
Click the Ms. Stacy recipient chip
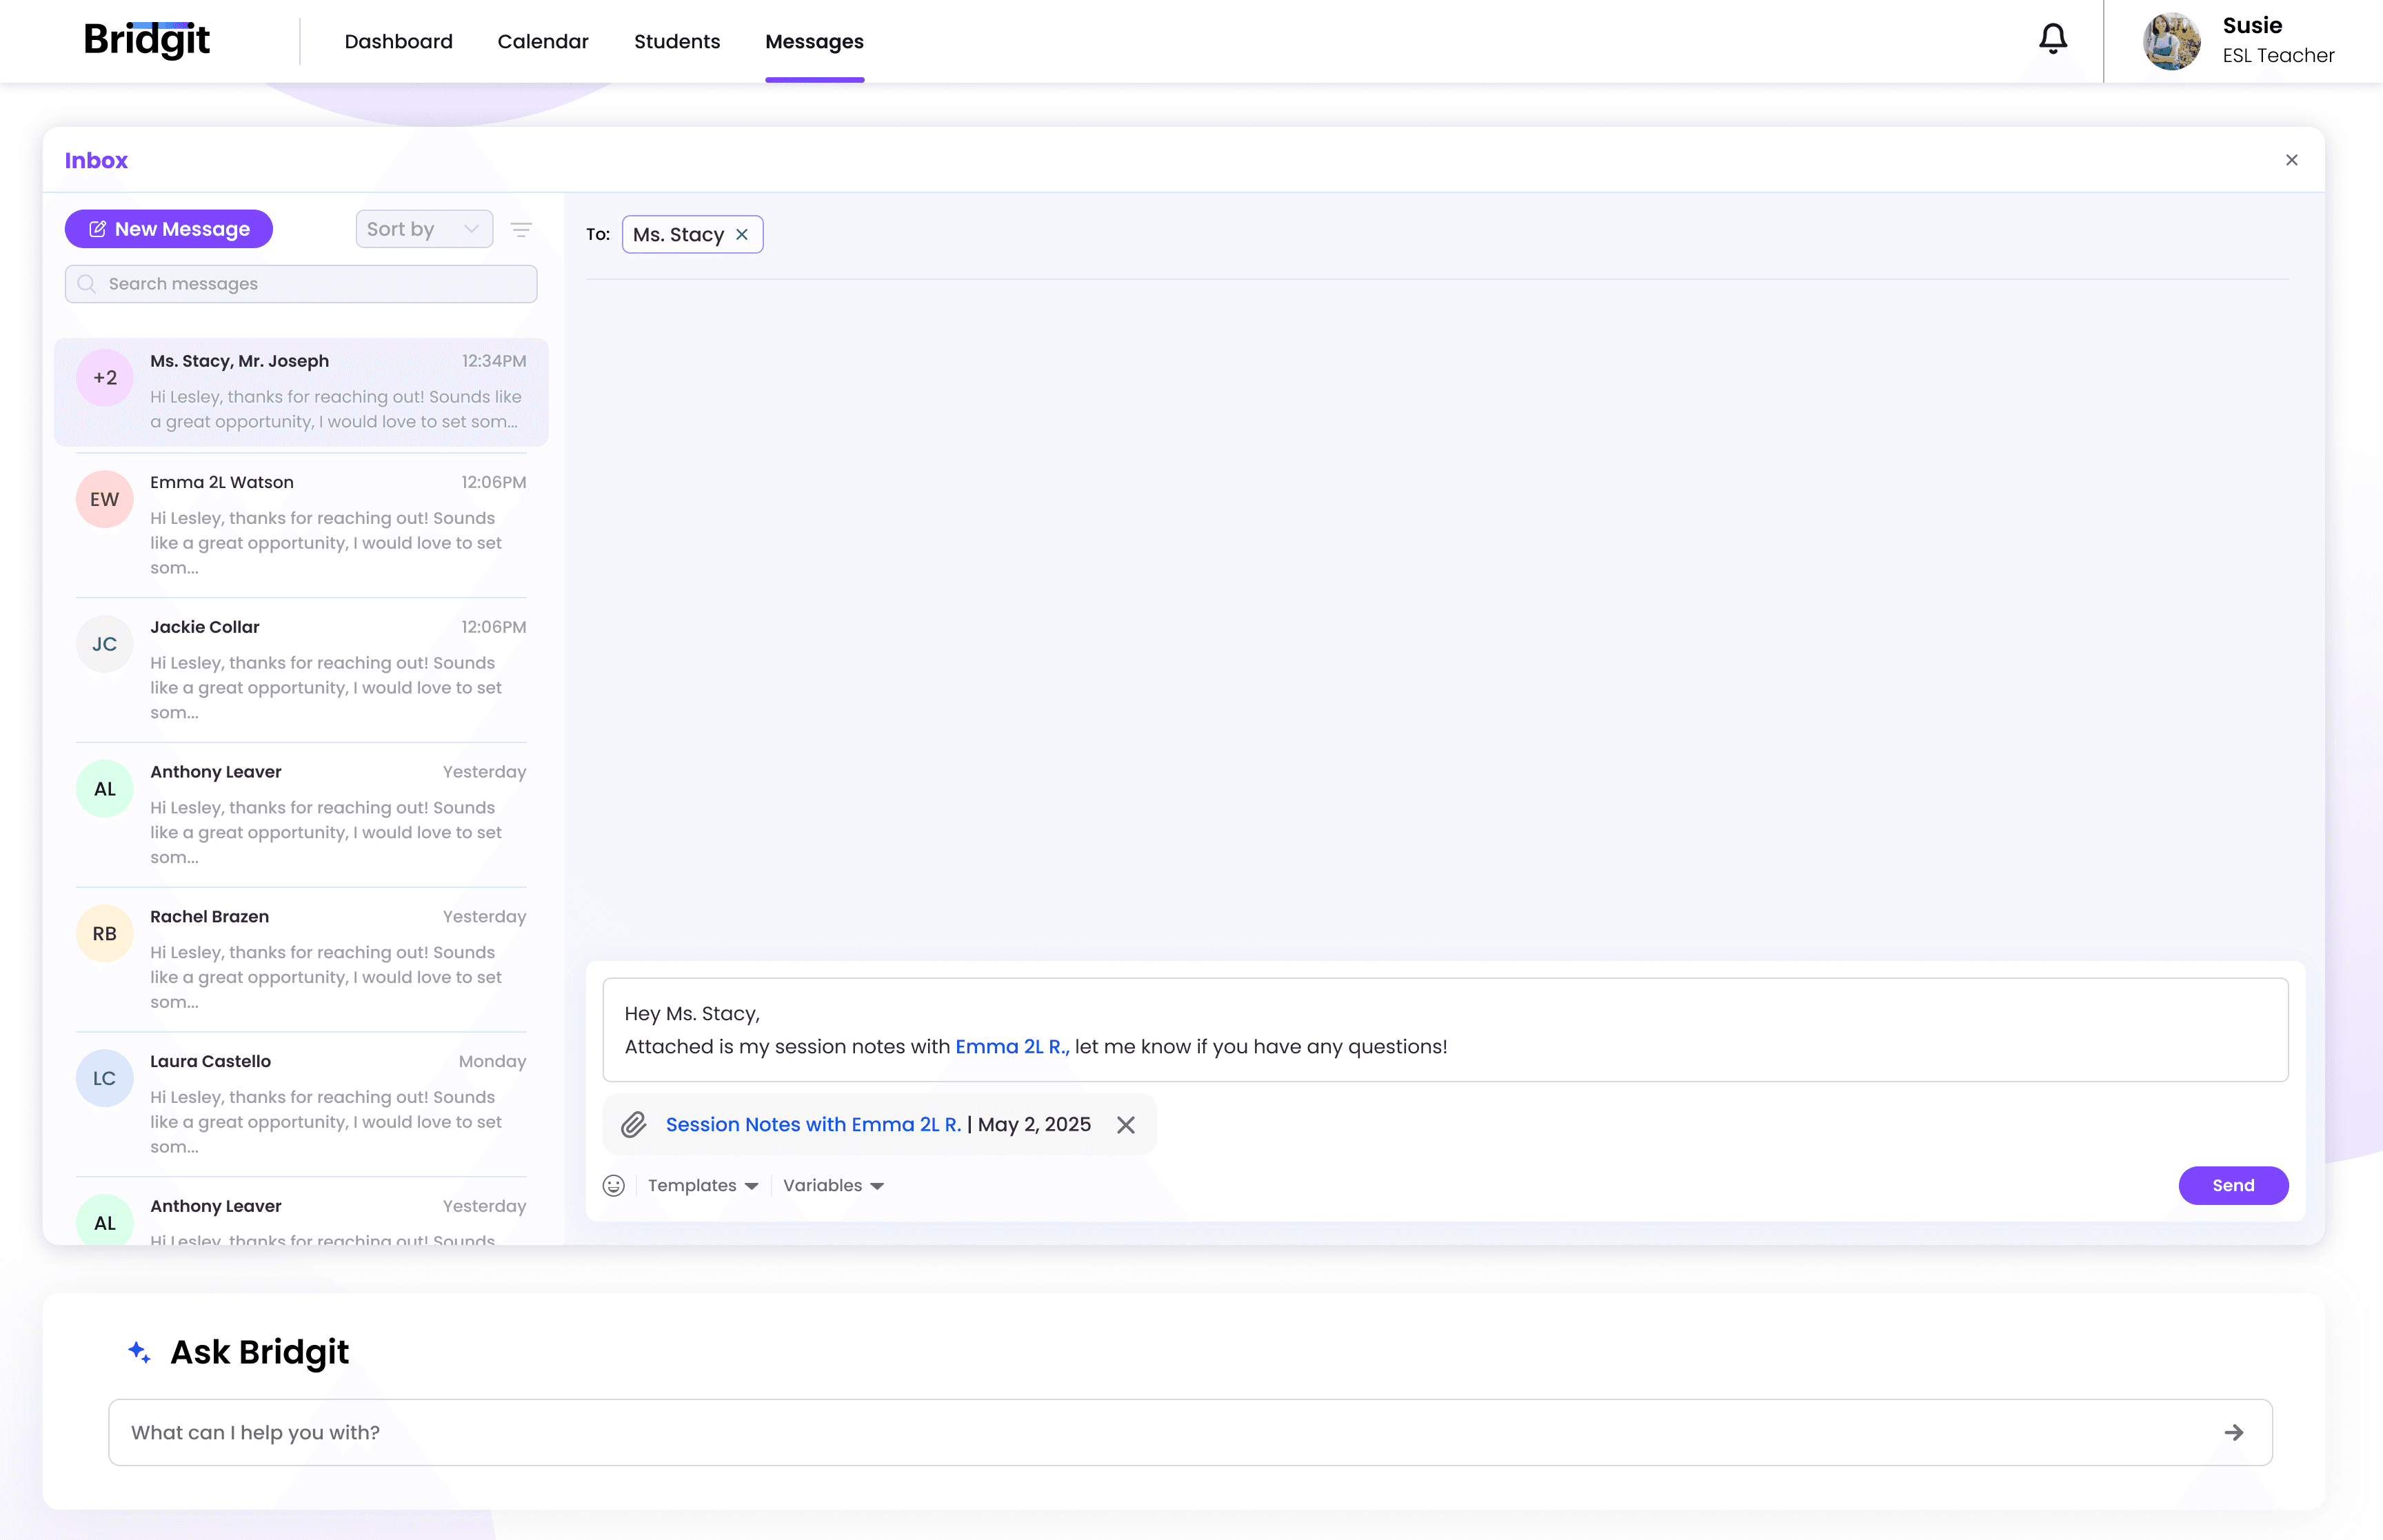[x=692, y=234]
